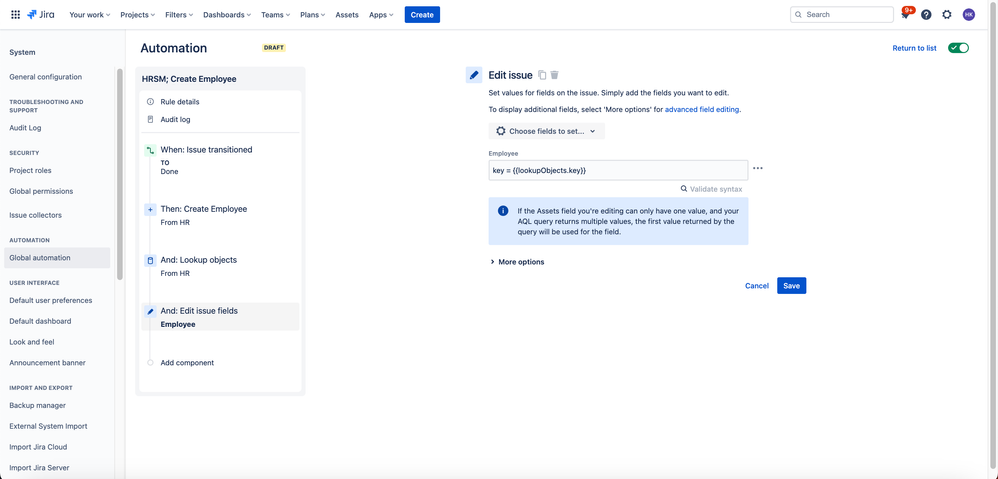This screenshot has height=479, width=998.
Task: Click the Audit log document icon
Action: [150, 120]
